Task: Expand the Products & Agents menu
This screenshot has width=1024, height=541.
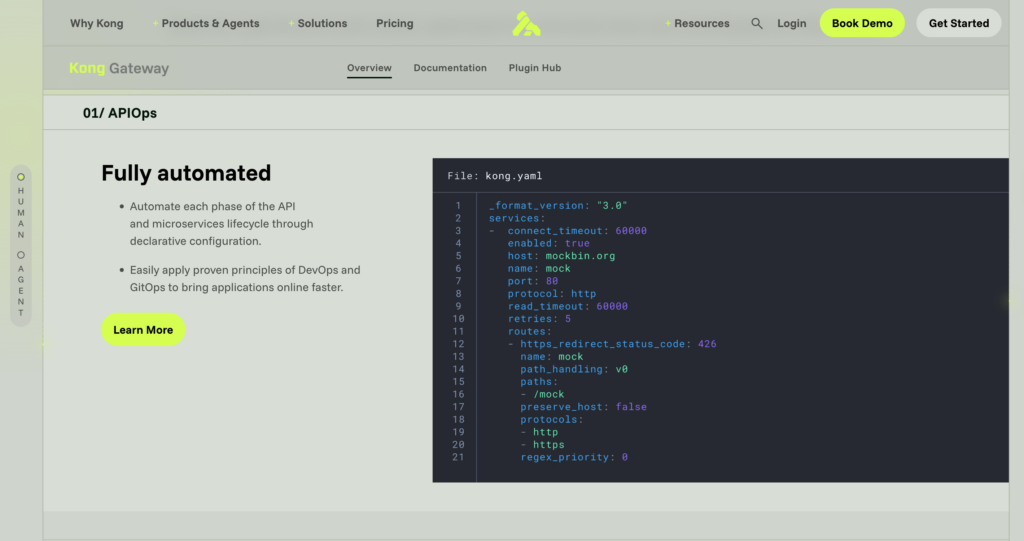Action: pos(206,24)
